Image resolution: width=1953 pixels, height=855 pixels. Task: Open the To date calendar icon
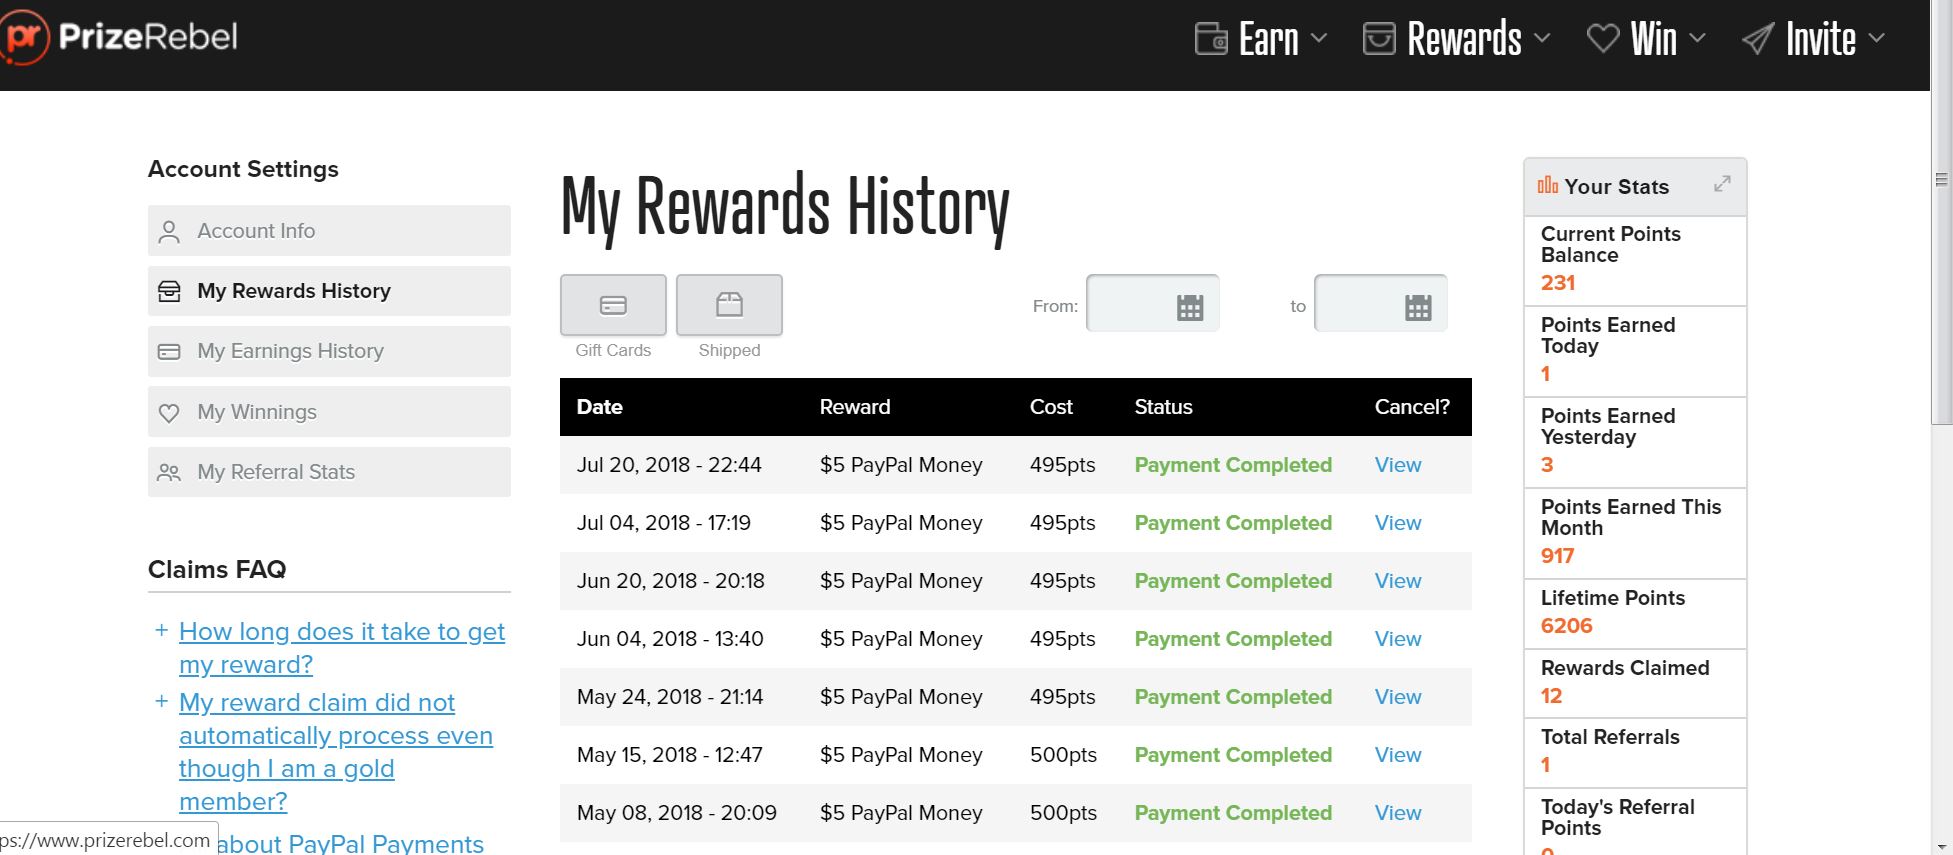pos(1418,307)
